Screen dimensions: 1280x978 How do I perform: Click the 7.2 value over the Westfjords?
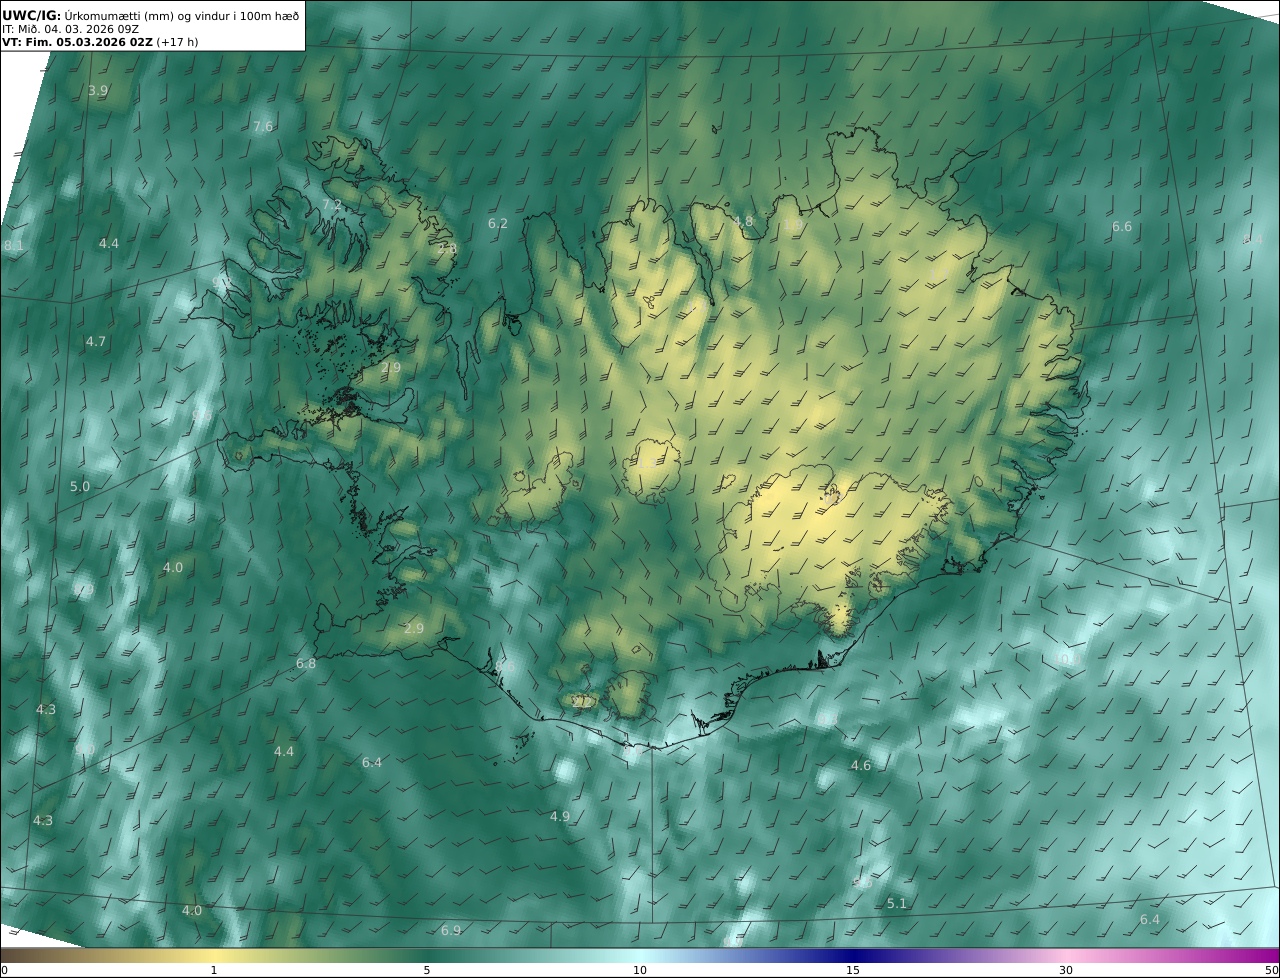pos(331,204)
